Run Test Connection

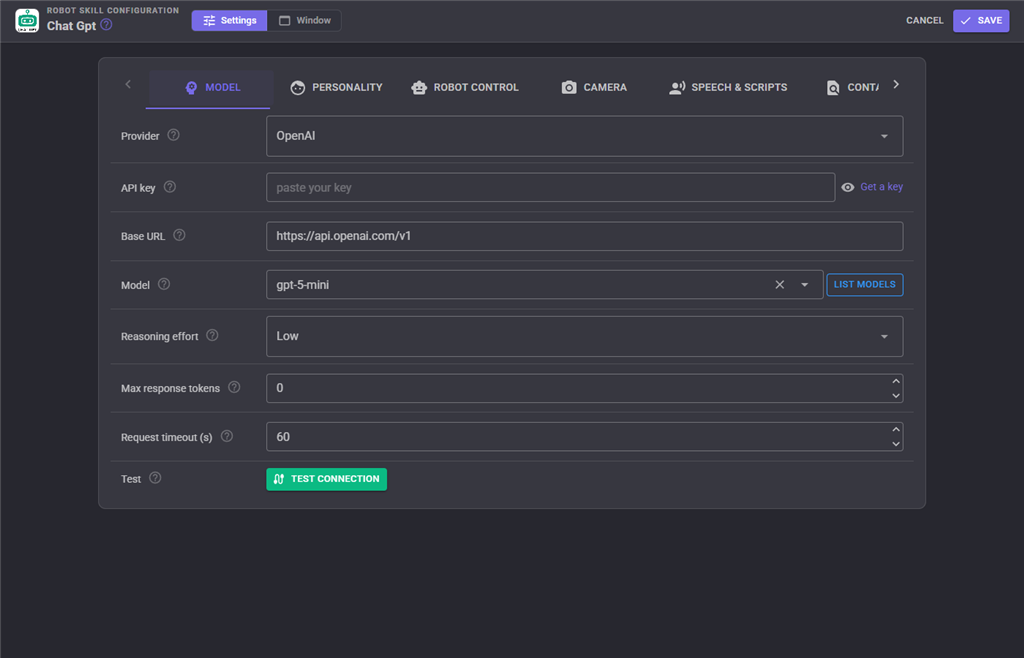327,479
